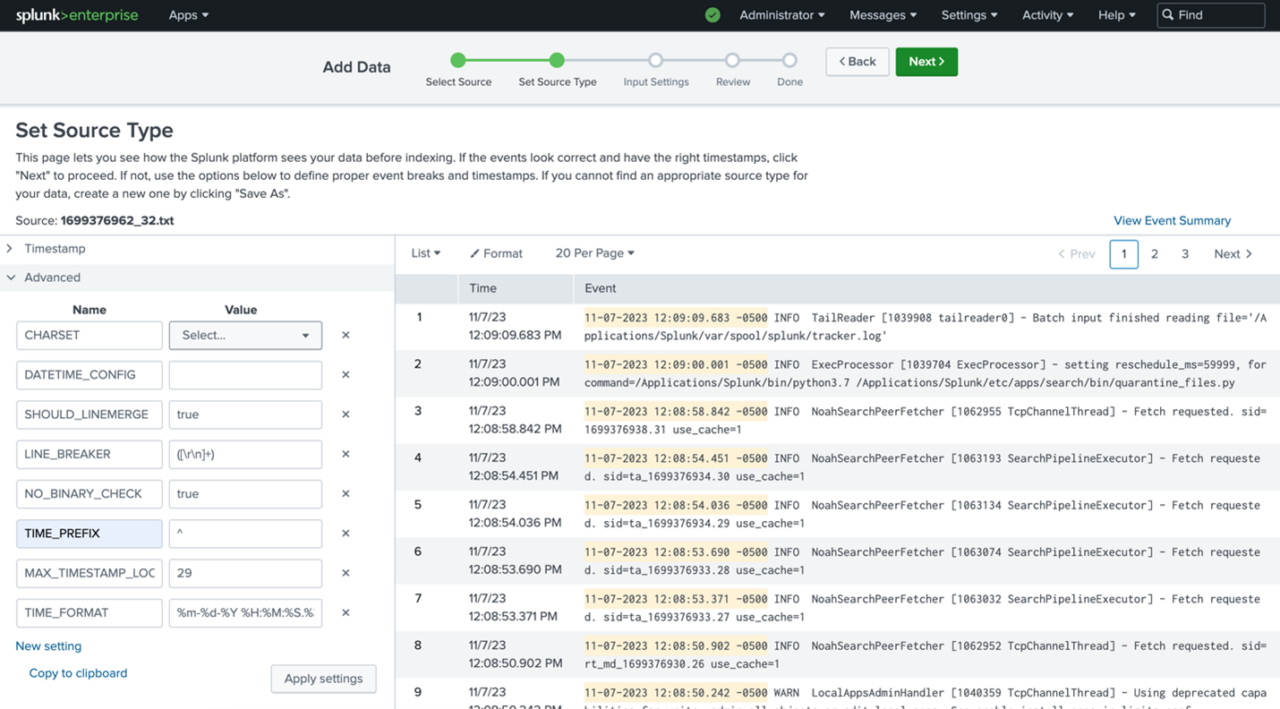Click Apply settings
1280x709 pixels.
click(323, 678)
